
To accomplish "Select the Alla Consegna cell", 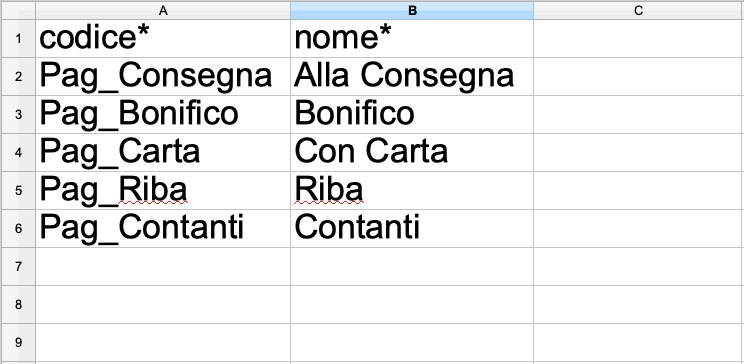I will pos(412,76).
